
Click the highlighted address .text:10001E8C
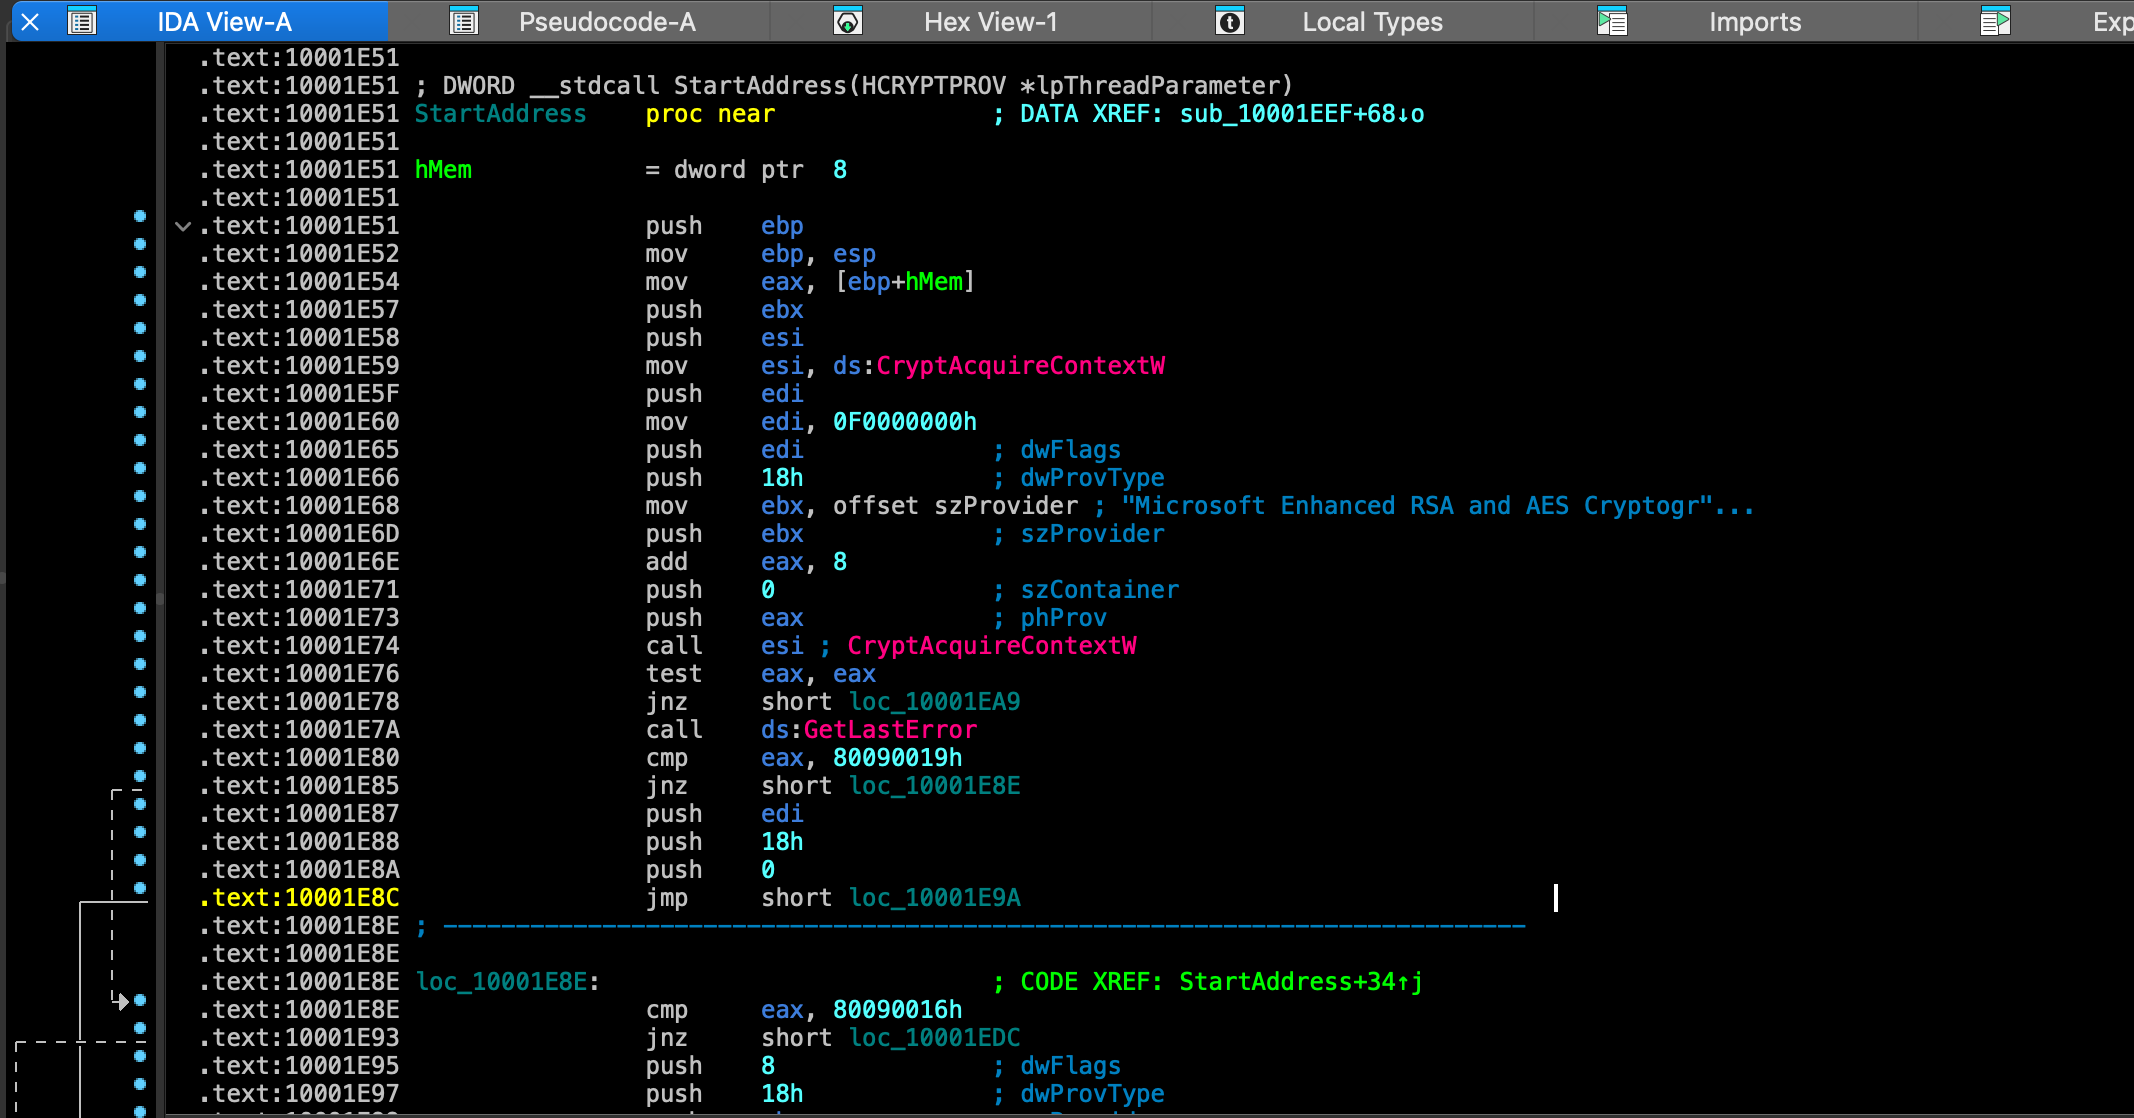tap(299, 898)
